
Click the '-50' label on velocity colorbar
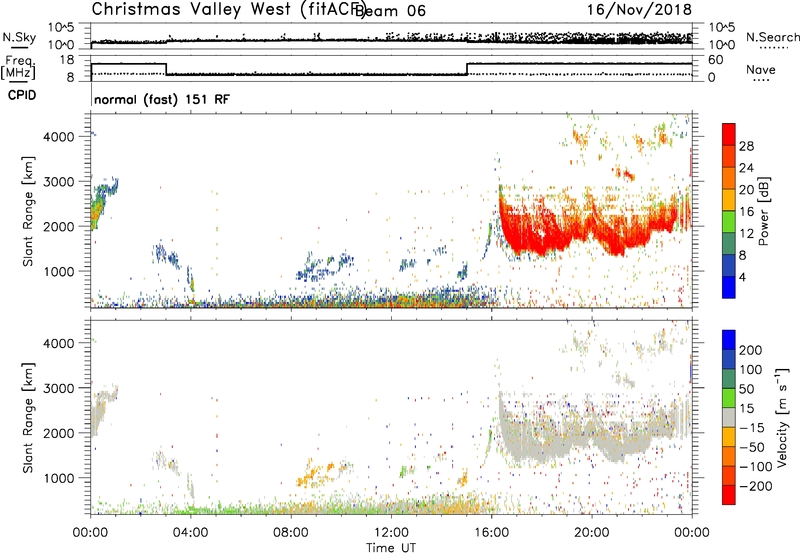752,447
